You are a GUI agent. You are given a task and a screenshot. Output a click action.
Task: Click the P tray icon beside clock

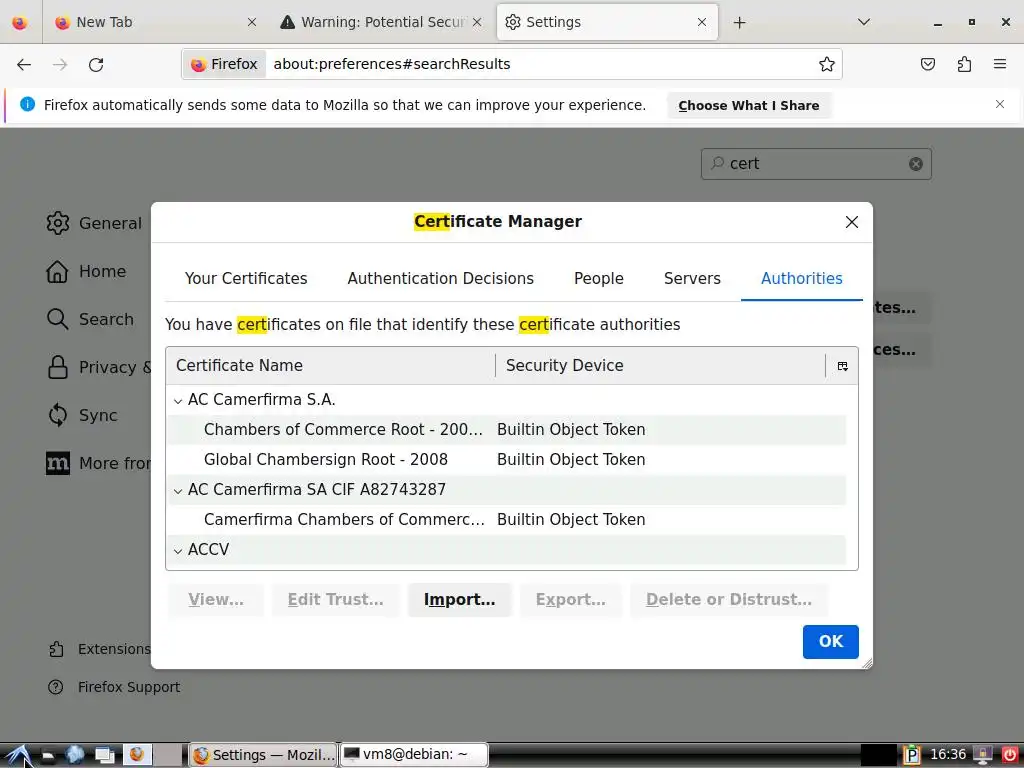[x=912, y=755]
